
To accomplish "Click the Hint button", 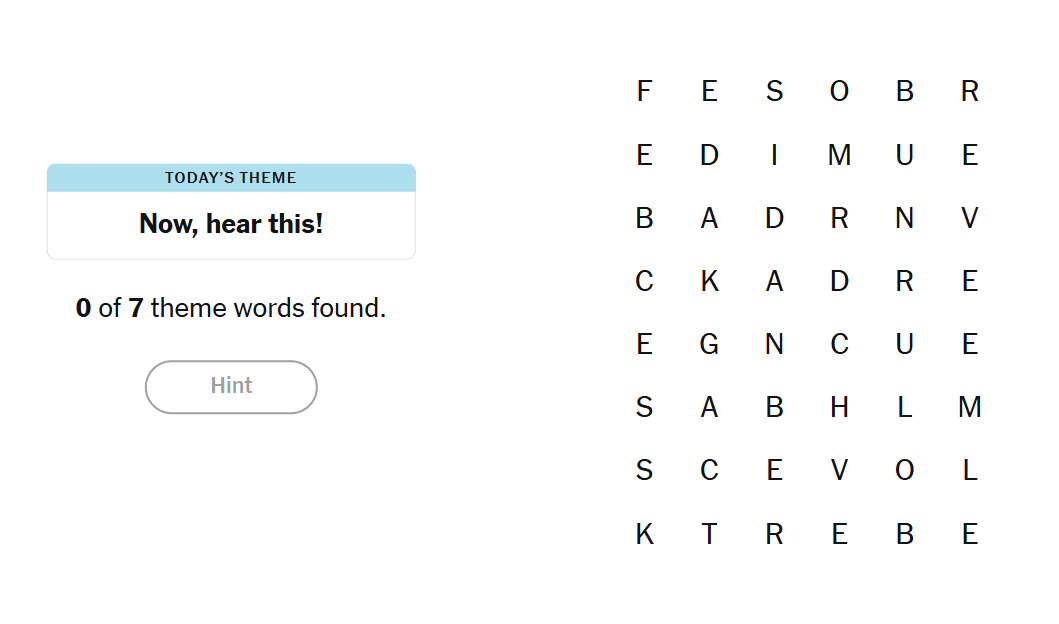I will click(231, 386).
